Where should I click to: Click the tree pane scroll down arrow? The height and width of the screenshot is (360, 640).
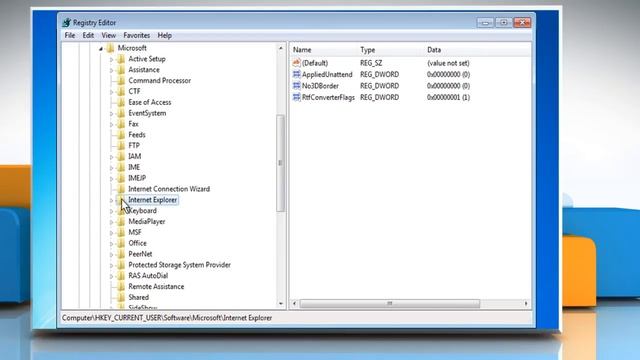click(280, 304)
